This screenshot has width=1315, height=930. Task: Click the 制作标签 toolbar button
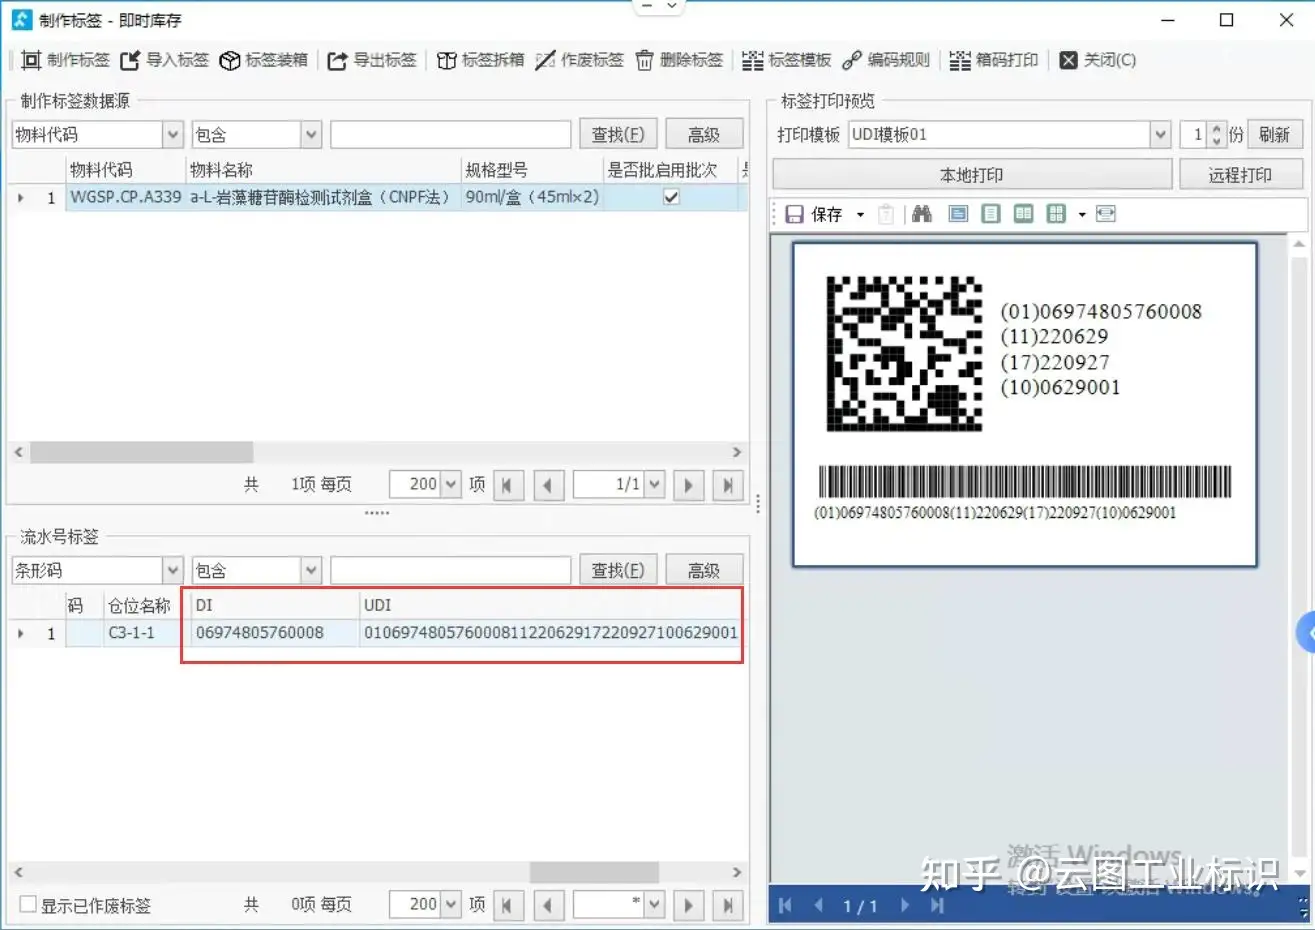click(x=65, y=60)
